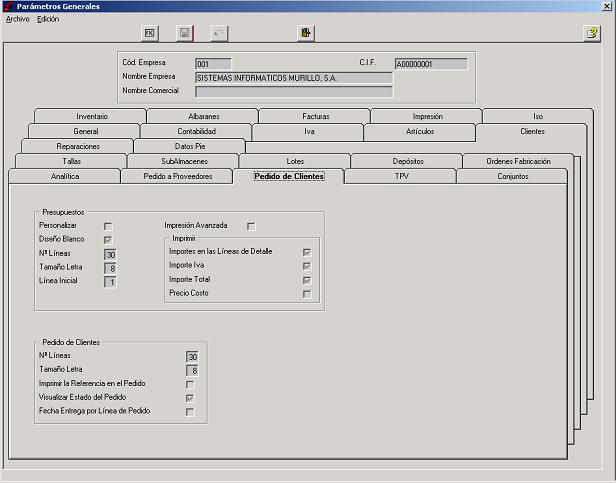Click the undo arrow toolbar icon
The height and width of the screenshot is (483, 616).
coord(219,33)
